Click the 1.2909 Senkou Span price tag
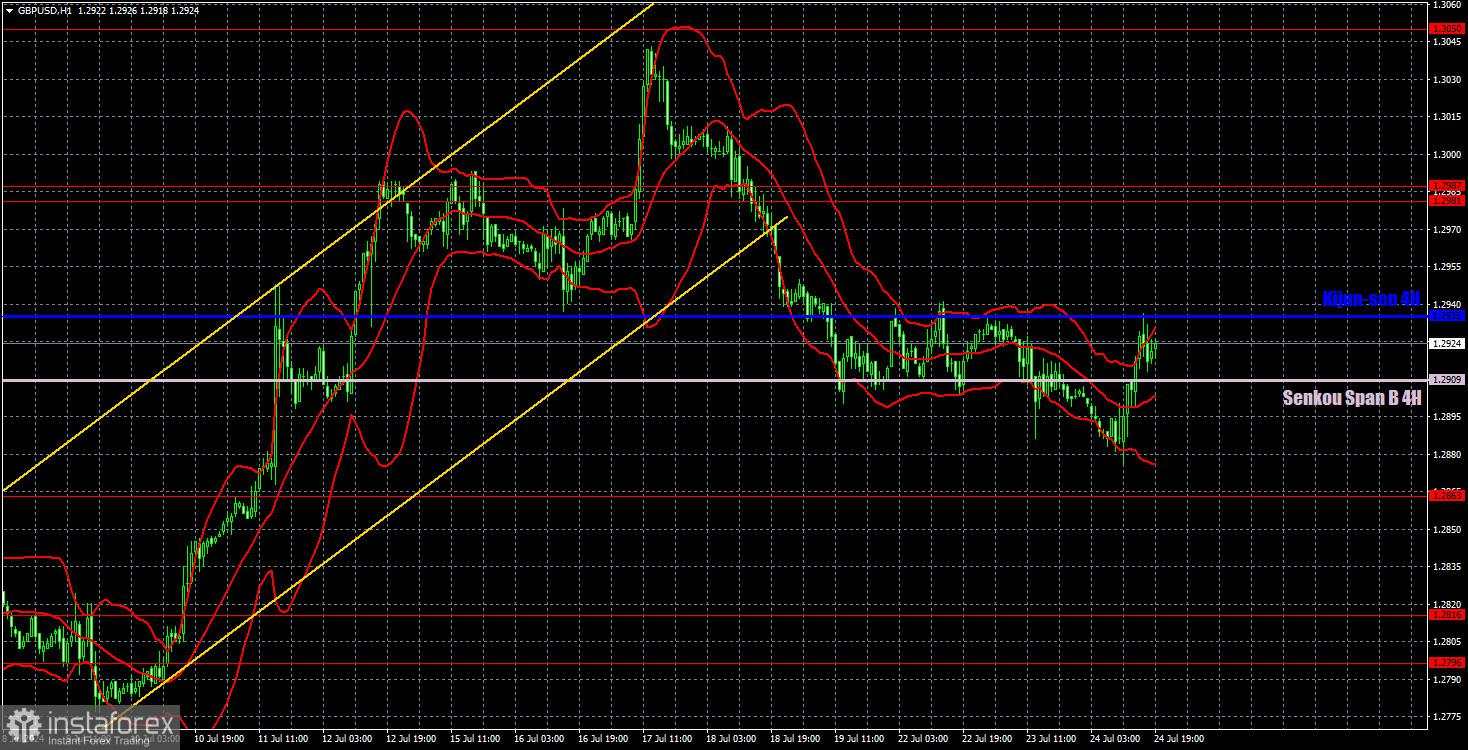Screen dimensions: 1468x750 click(1447, 380)
